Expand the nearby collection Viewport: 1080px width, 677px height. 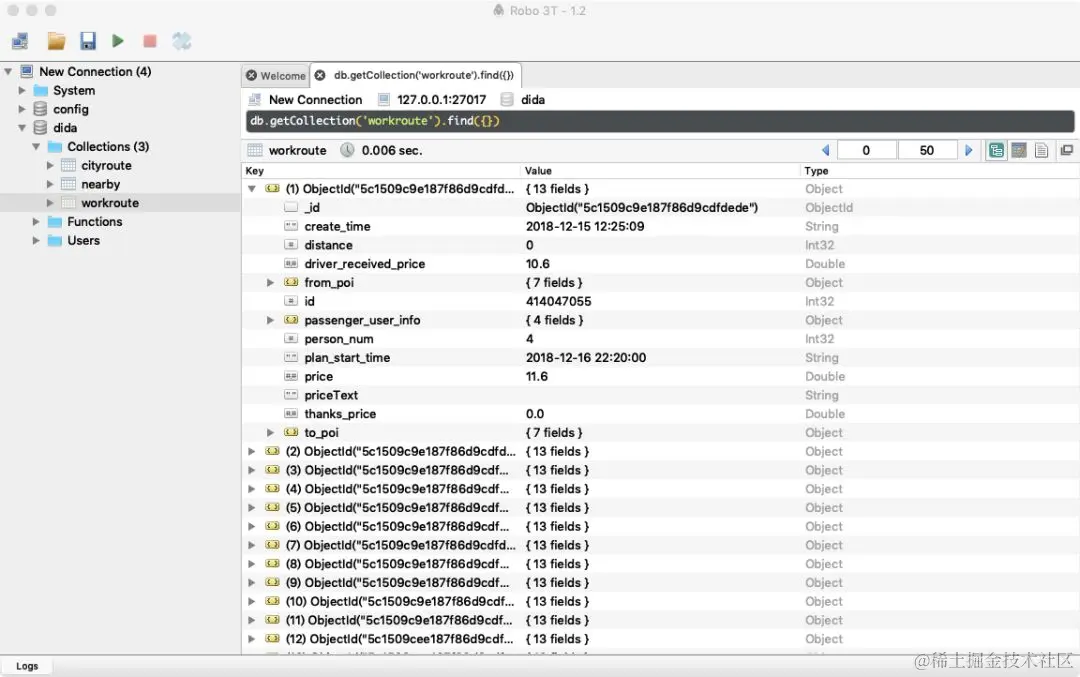pos(50,184)
